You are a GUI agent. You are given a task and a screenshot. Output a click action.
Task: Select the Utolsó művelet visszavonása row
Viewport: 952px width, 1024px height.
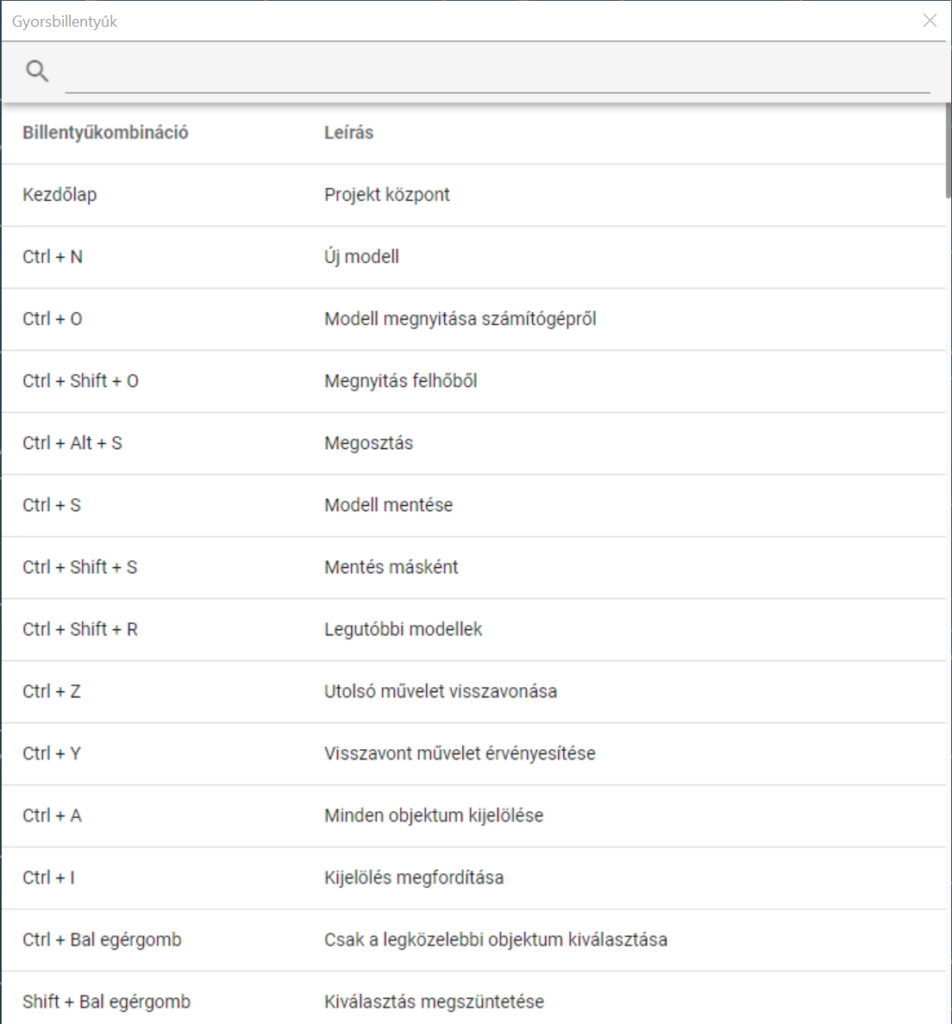pos(473,692)
